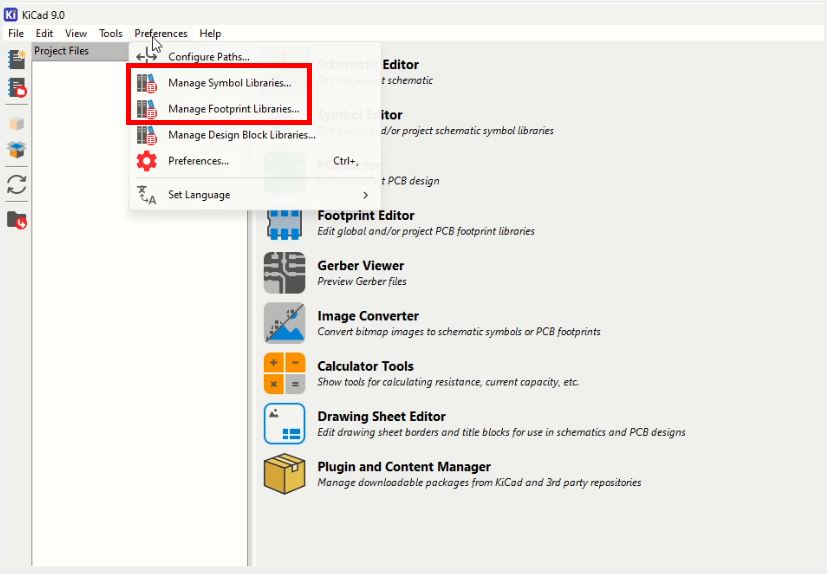Viewport: 827px width, 574px height.
Task: Choose Preferences... Ctrl+, entry
Action: click(255, 161)
